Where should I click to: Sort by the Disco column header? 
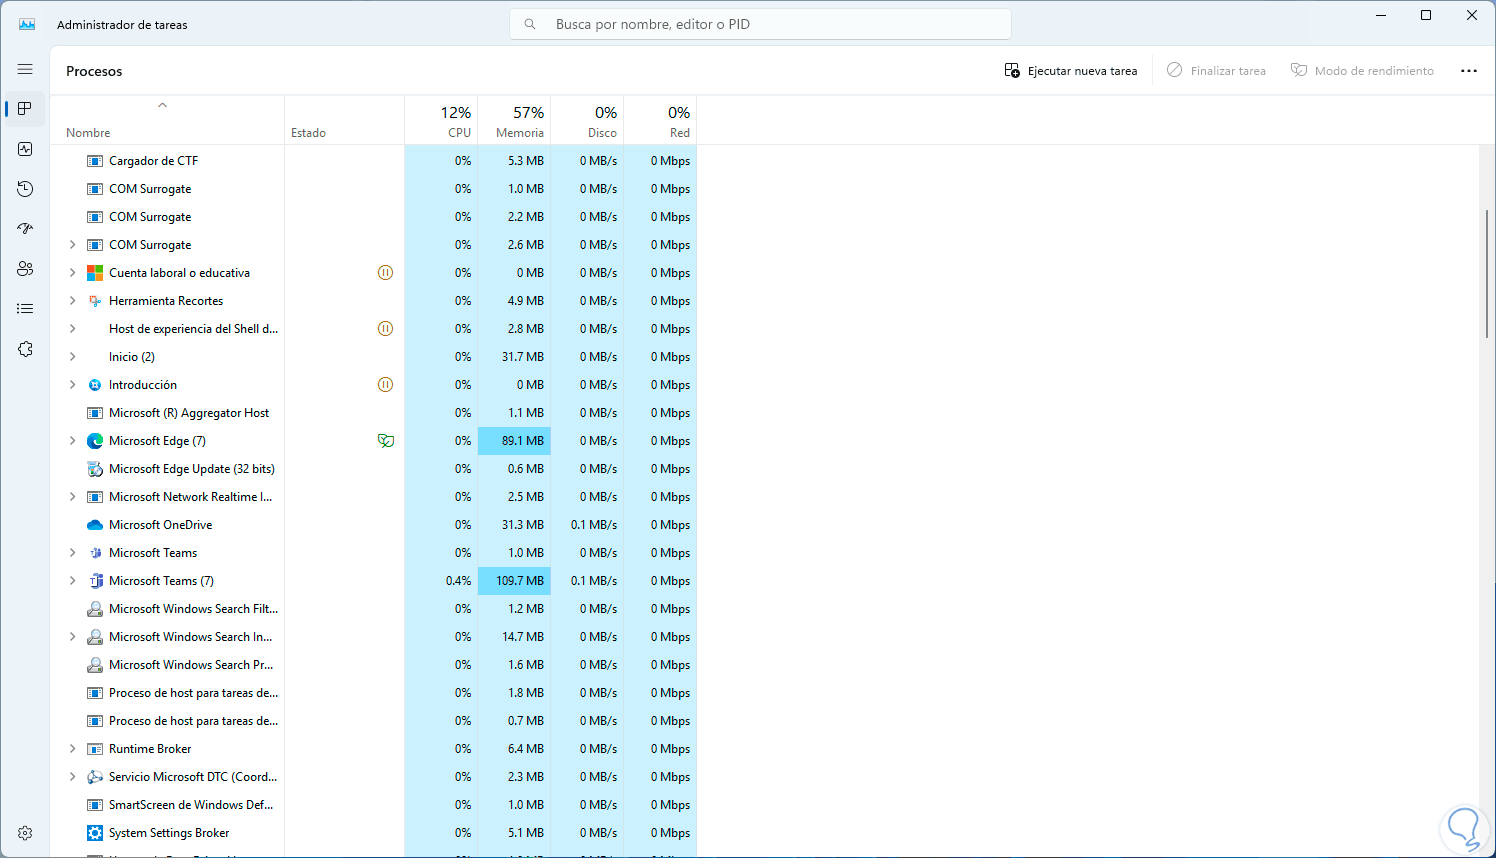[587, 120]
